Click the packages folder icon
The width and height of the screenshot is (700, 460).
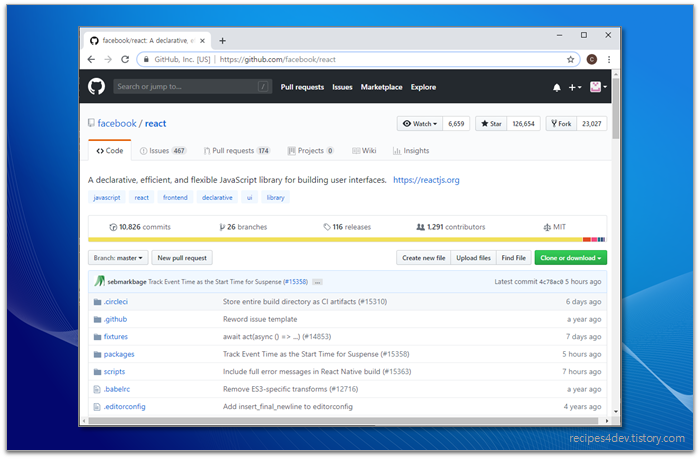97,354
